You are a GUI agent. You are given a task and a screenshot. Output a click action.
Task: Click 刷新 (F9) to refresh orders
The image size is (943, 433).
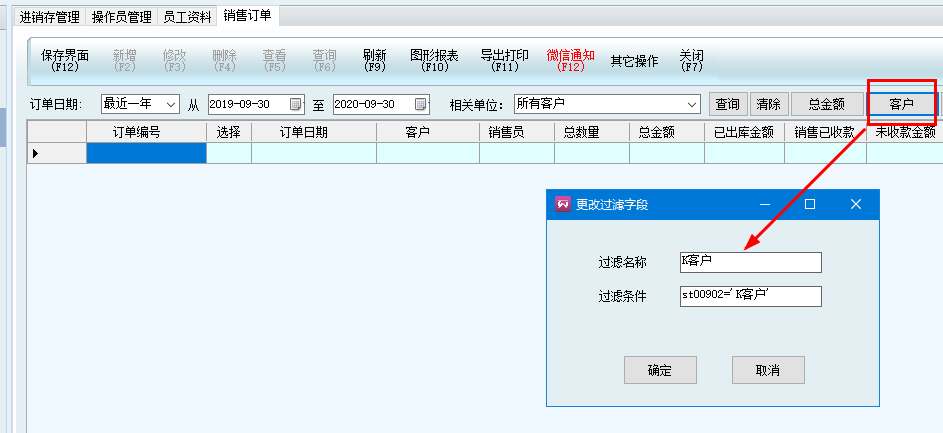pyautogui.click(x=375, y=61)
